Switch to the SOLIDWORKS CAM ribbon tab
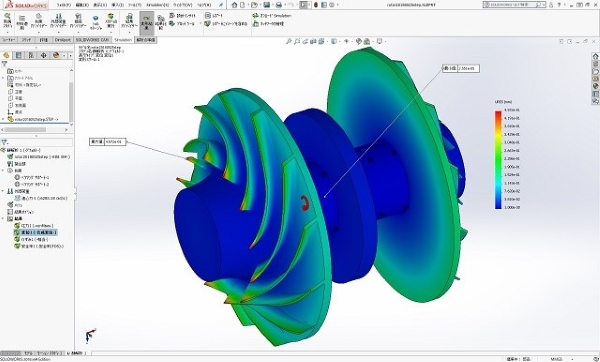 pos(92,40)
